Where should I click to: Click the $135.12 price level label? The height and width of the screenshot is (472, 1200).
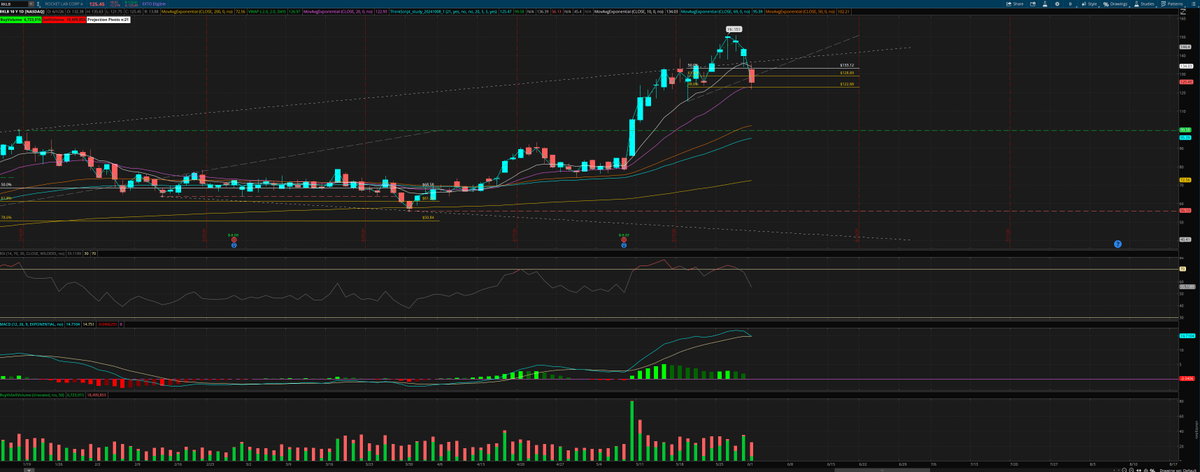846,67
